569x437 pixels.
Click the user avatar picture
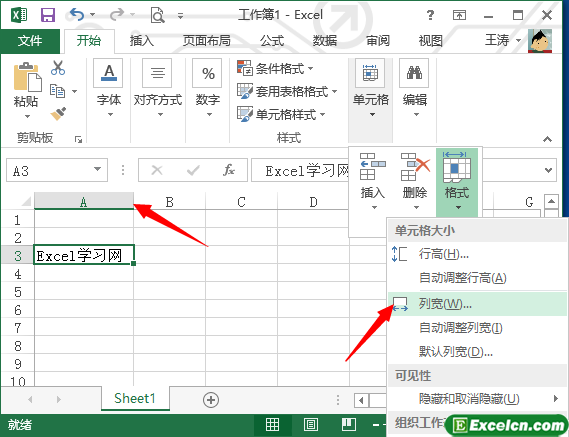[x=540, y=41]
